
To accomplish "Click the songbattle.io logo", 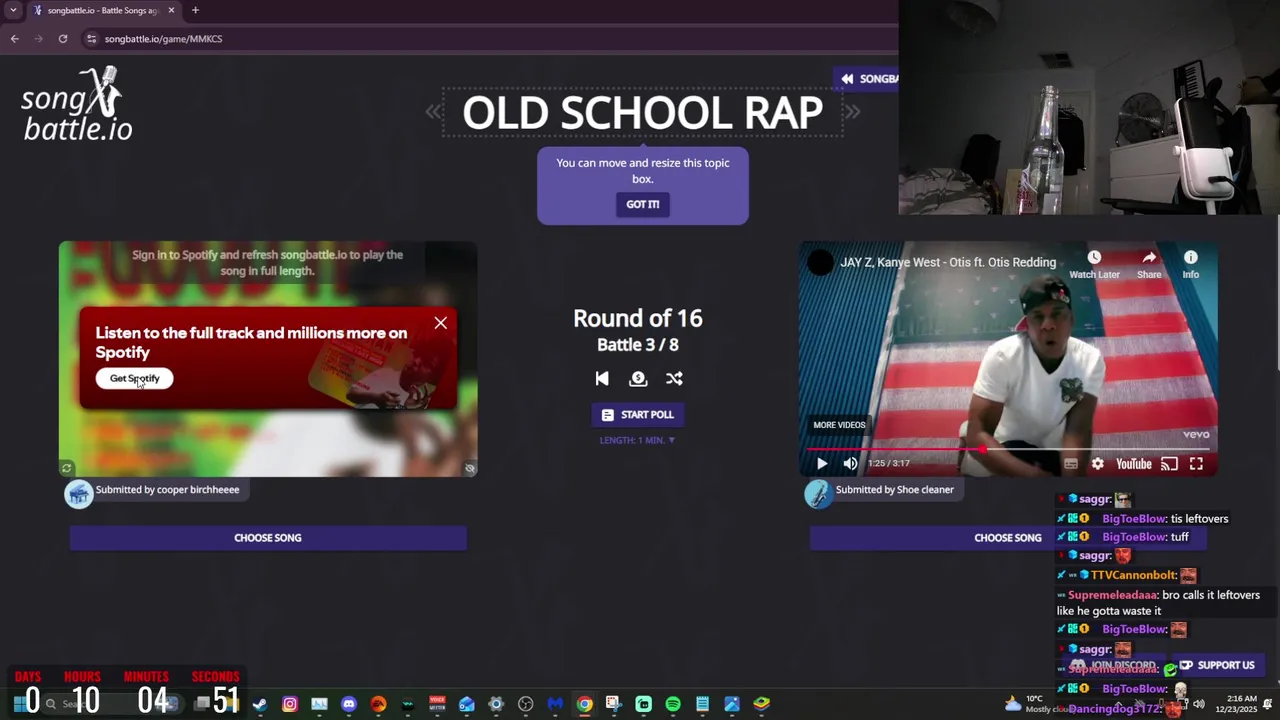I will [x=78, y=104].
